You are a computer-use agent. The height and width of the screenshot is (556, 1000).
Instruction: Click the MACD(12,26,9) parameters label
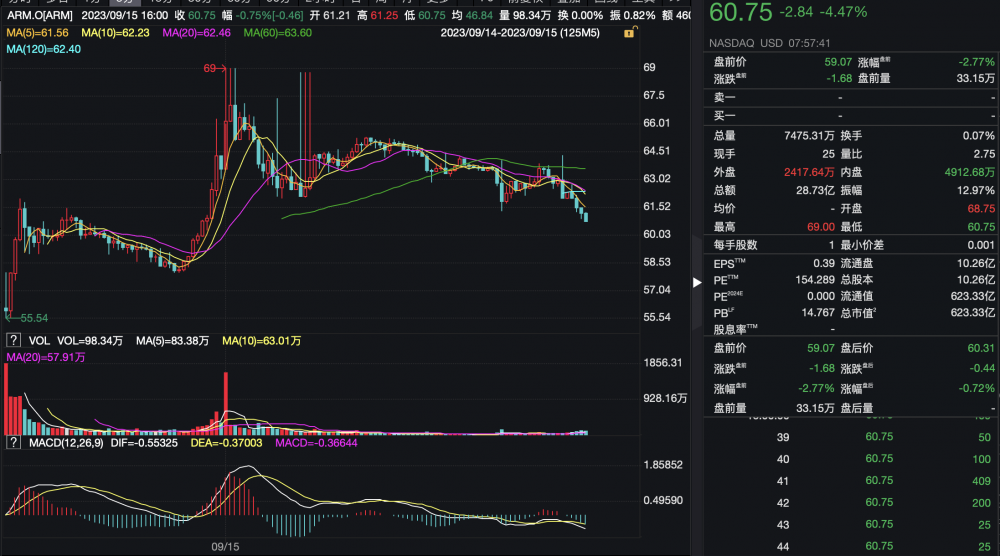(x=66, y=443)
